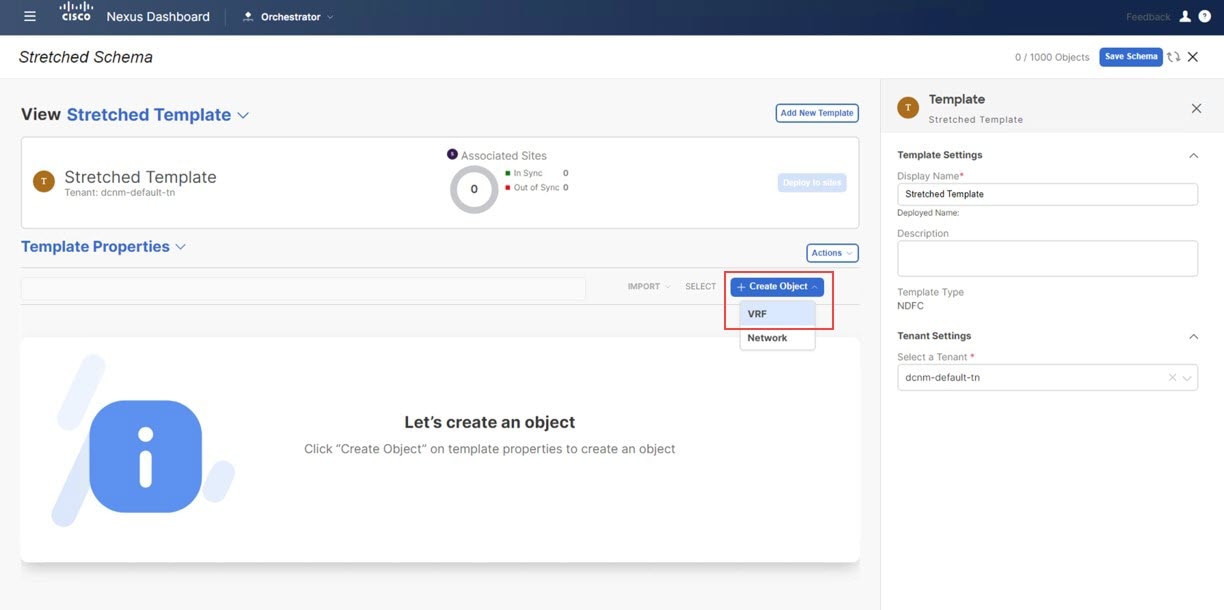Click the 'Deployed Name:' label

[x=928, y=213]
